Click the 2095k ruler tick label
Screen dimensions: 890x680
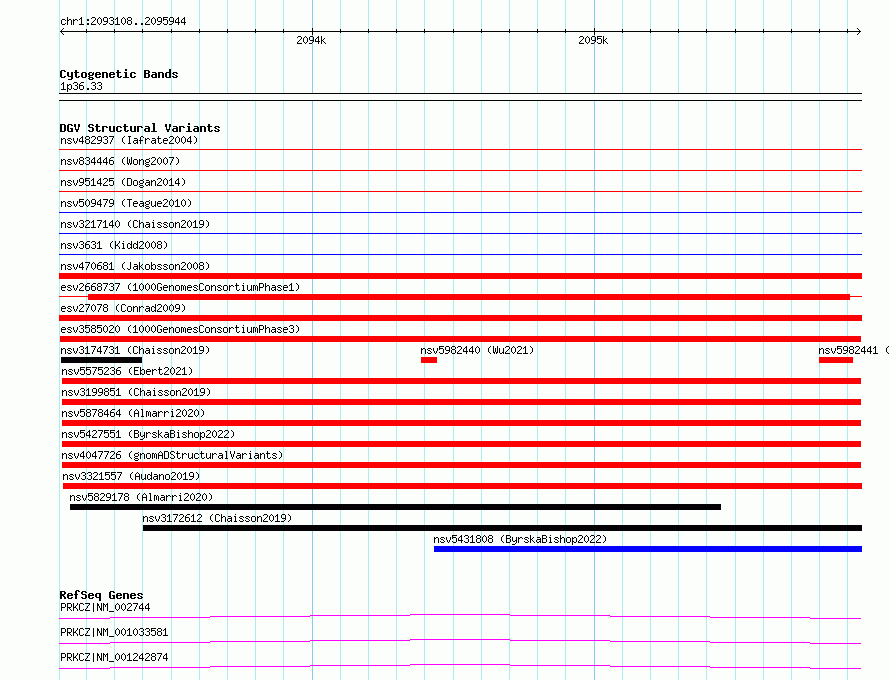click(x=593, y=40)
